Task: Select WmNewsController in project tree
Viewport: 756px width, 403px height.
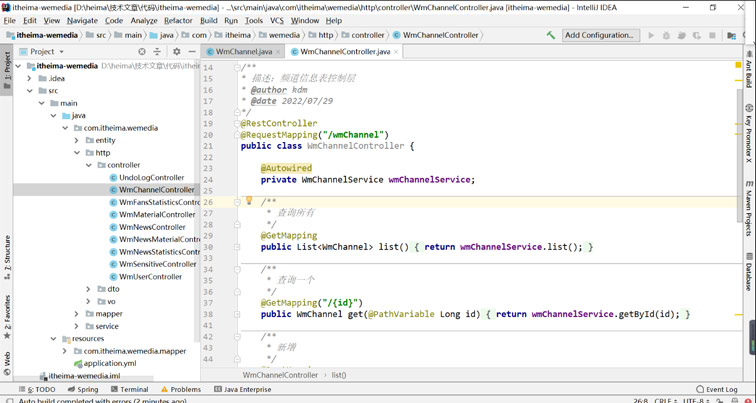Action: (152, 227)
